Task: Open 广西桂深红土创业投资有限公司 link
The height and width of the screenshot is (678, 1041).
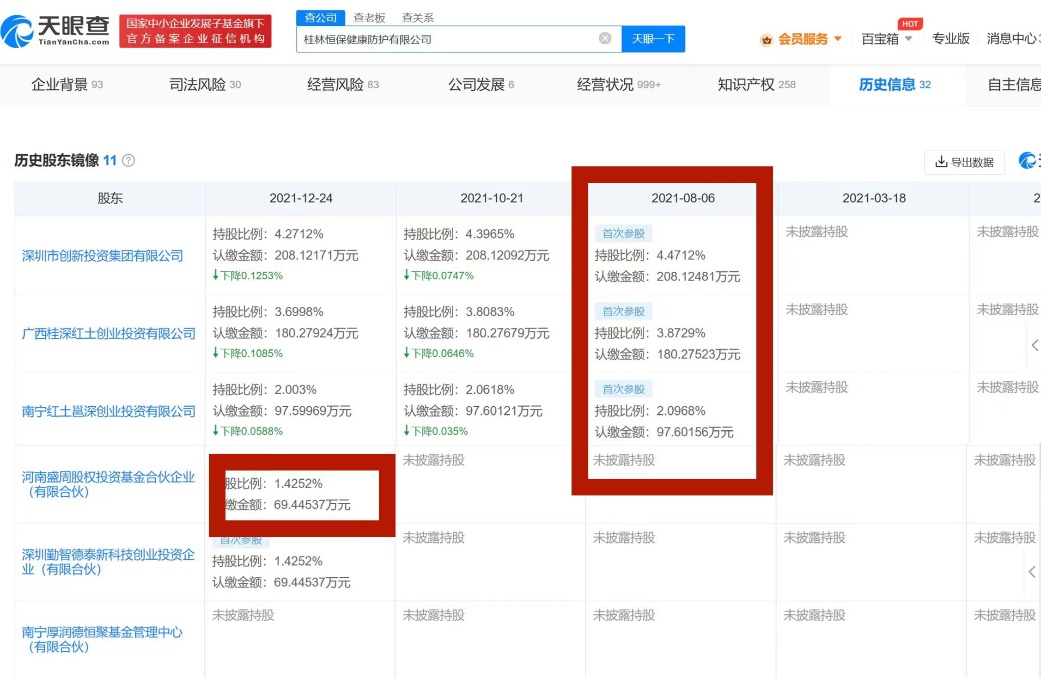Action: [109, 334]
